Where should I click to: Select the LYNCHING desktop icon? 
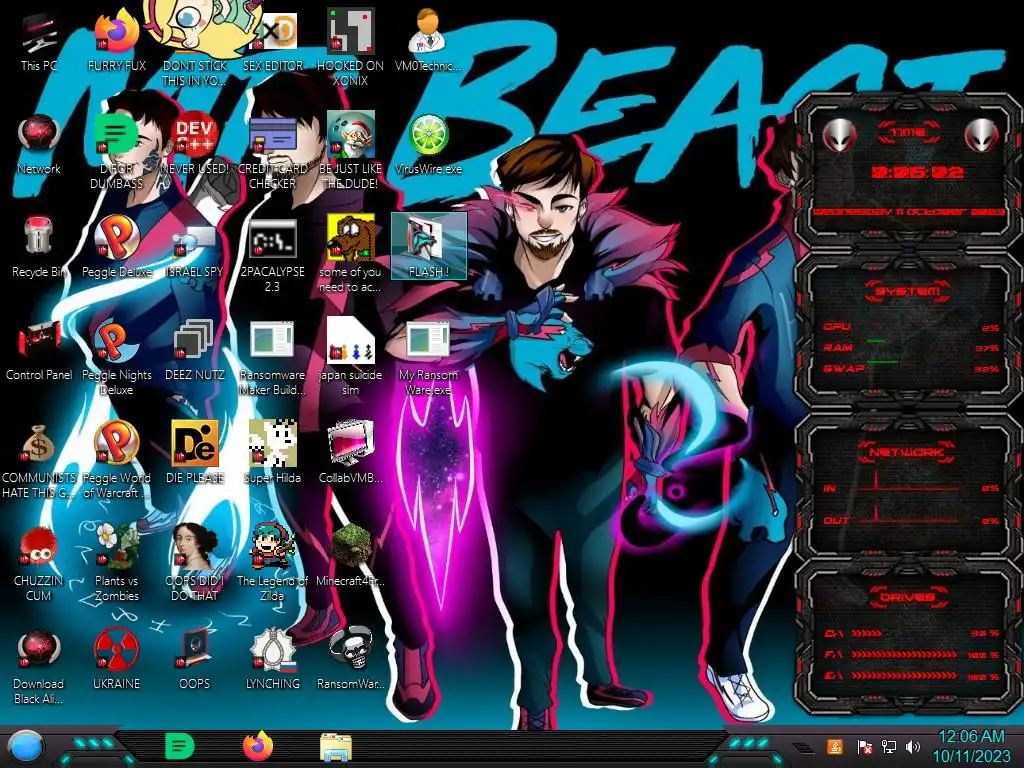point(272,660)
